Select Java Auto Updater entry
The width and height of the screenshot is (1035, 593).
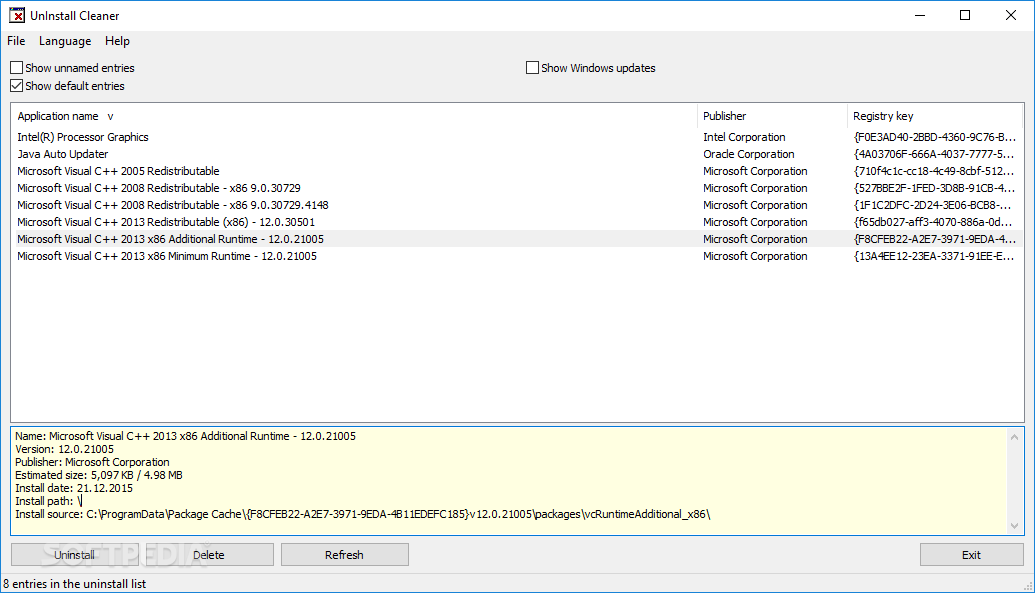(63, 154)
